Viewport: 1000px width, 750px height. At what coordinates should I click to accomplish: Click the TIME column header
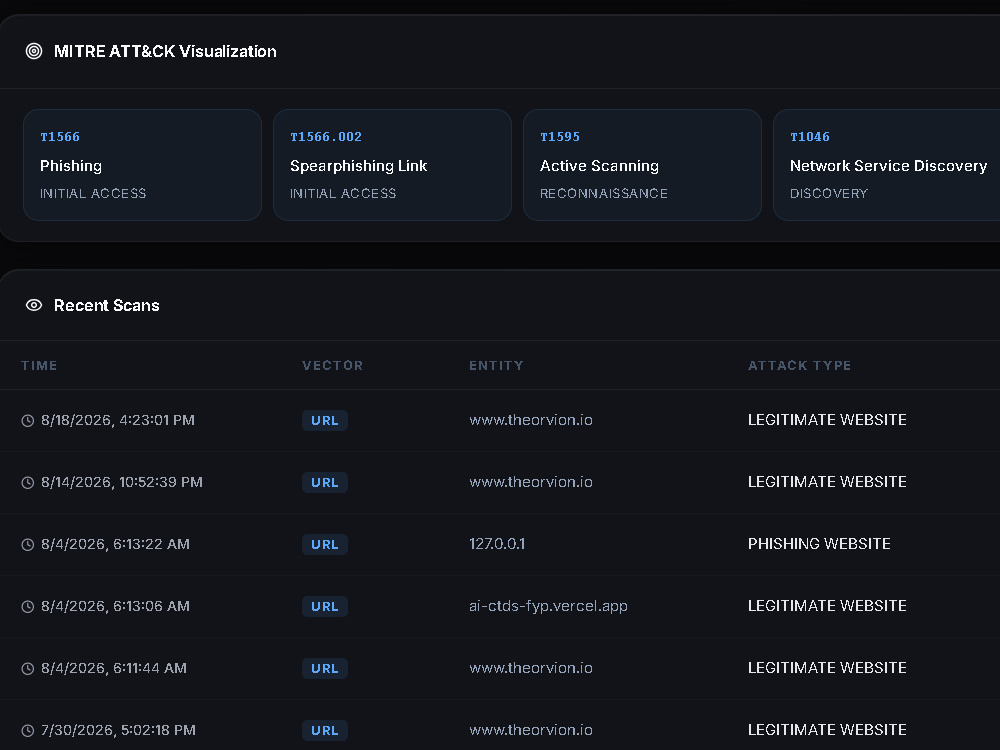tap(39, 365)
